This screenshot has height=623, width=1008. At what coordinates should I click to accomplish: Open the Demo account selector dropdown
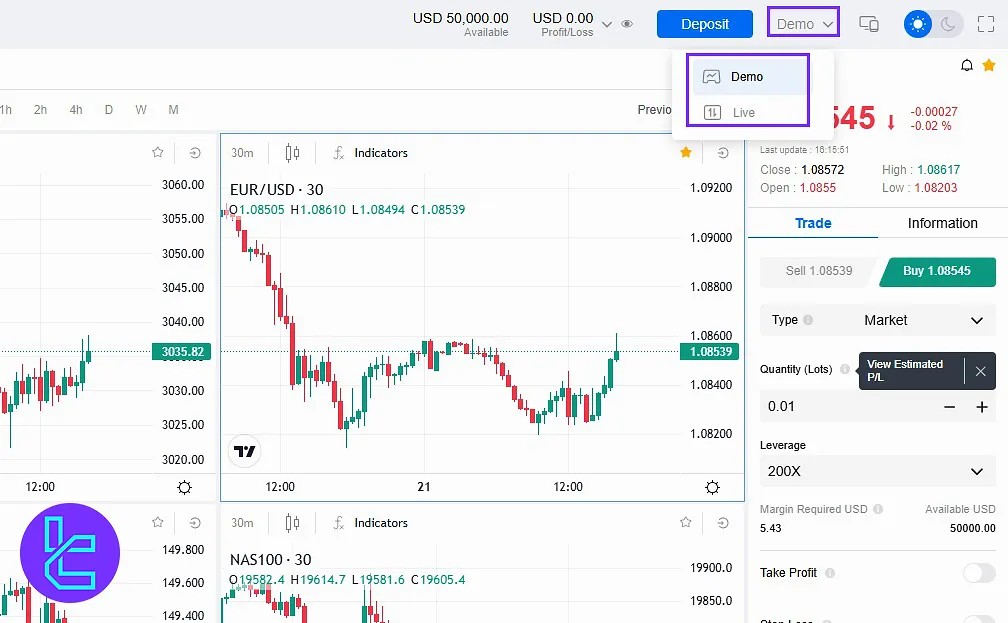point(804,24)
